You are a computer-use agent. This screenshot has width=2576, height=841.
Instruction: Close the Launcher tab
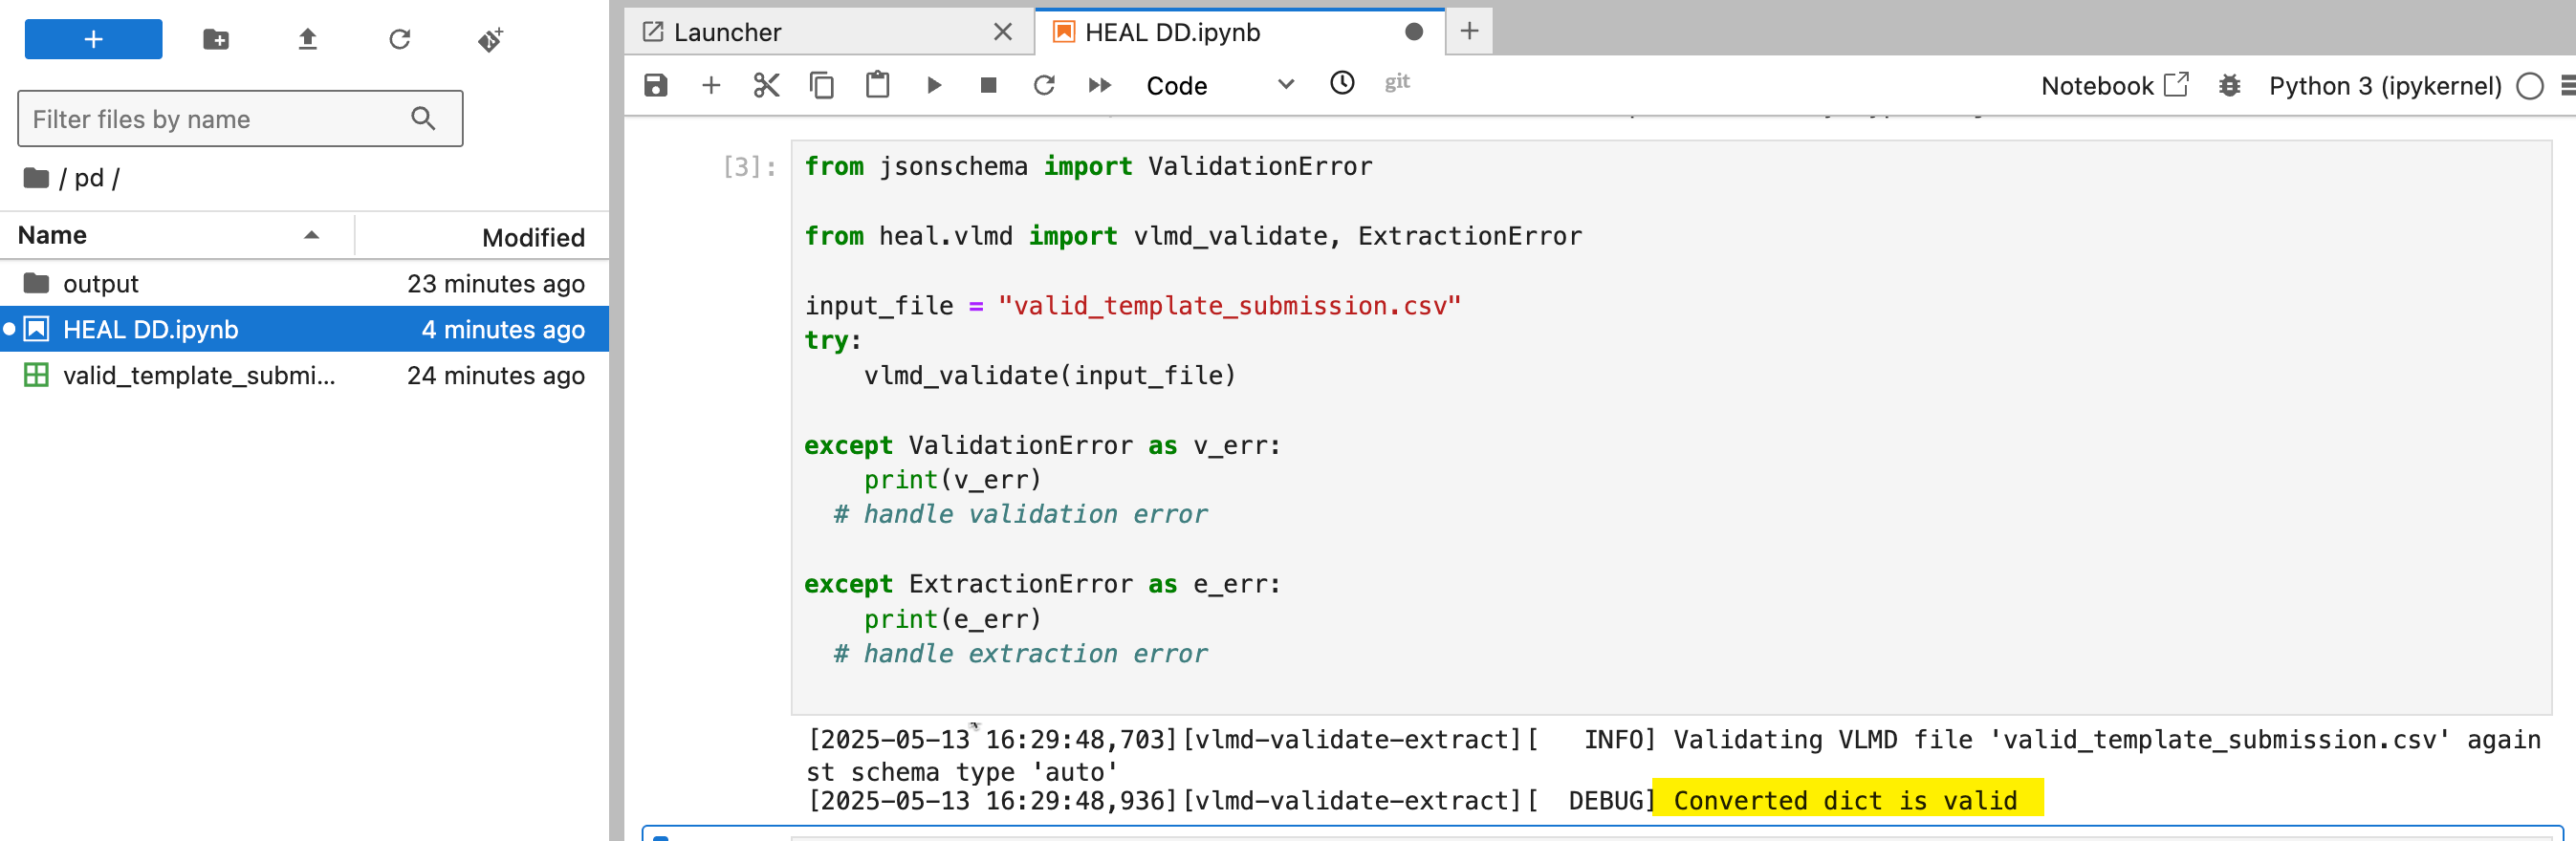[1003, 32]
